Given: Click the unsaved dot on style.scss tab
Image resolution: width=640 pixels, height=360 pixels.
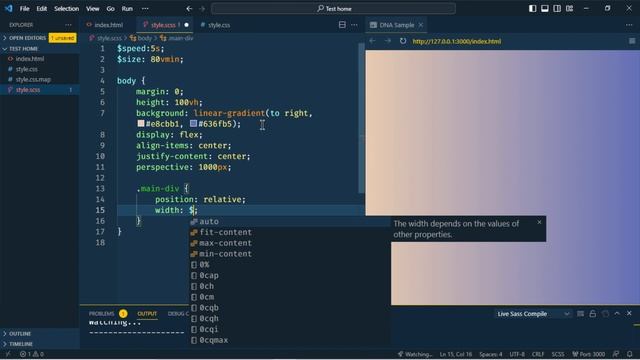Looking at the screenshot, I should pyautogui.click(x=187, y=25).
